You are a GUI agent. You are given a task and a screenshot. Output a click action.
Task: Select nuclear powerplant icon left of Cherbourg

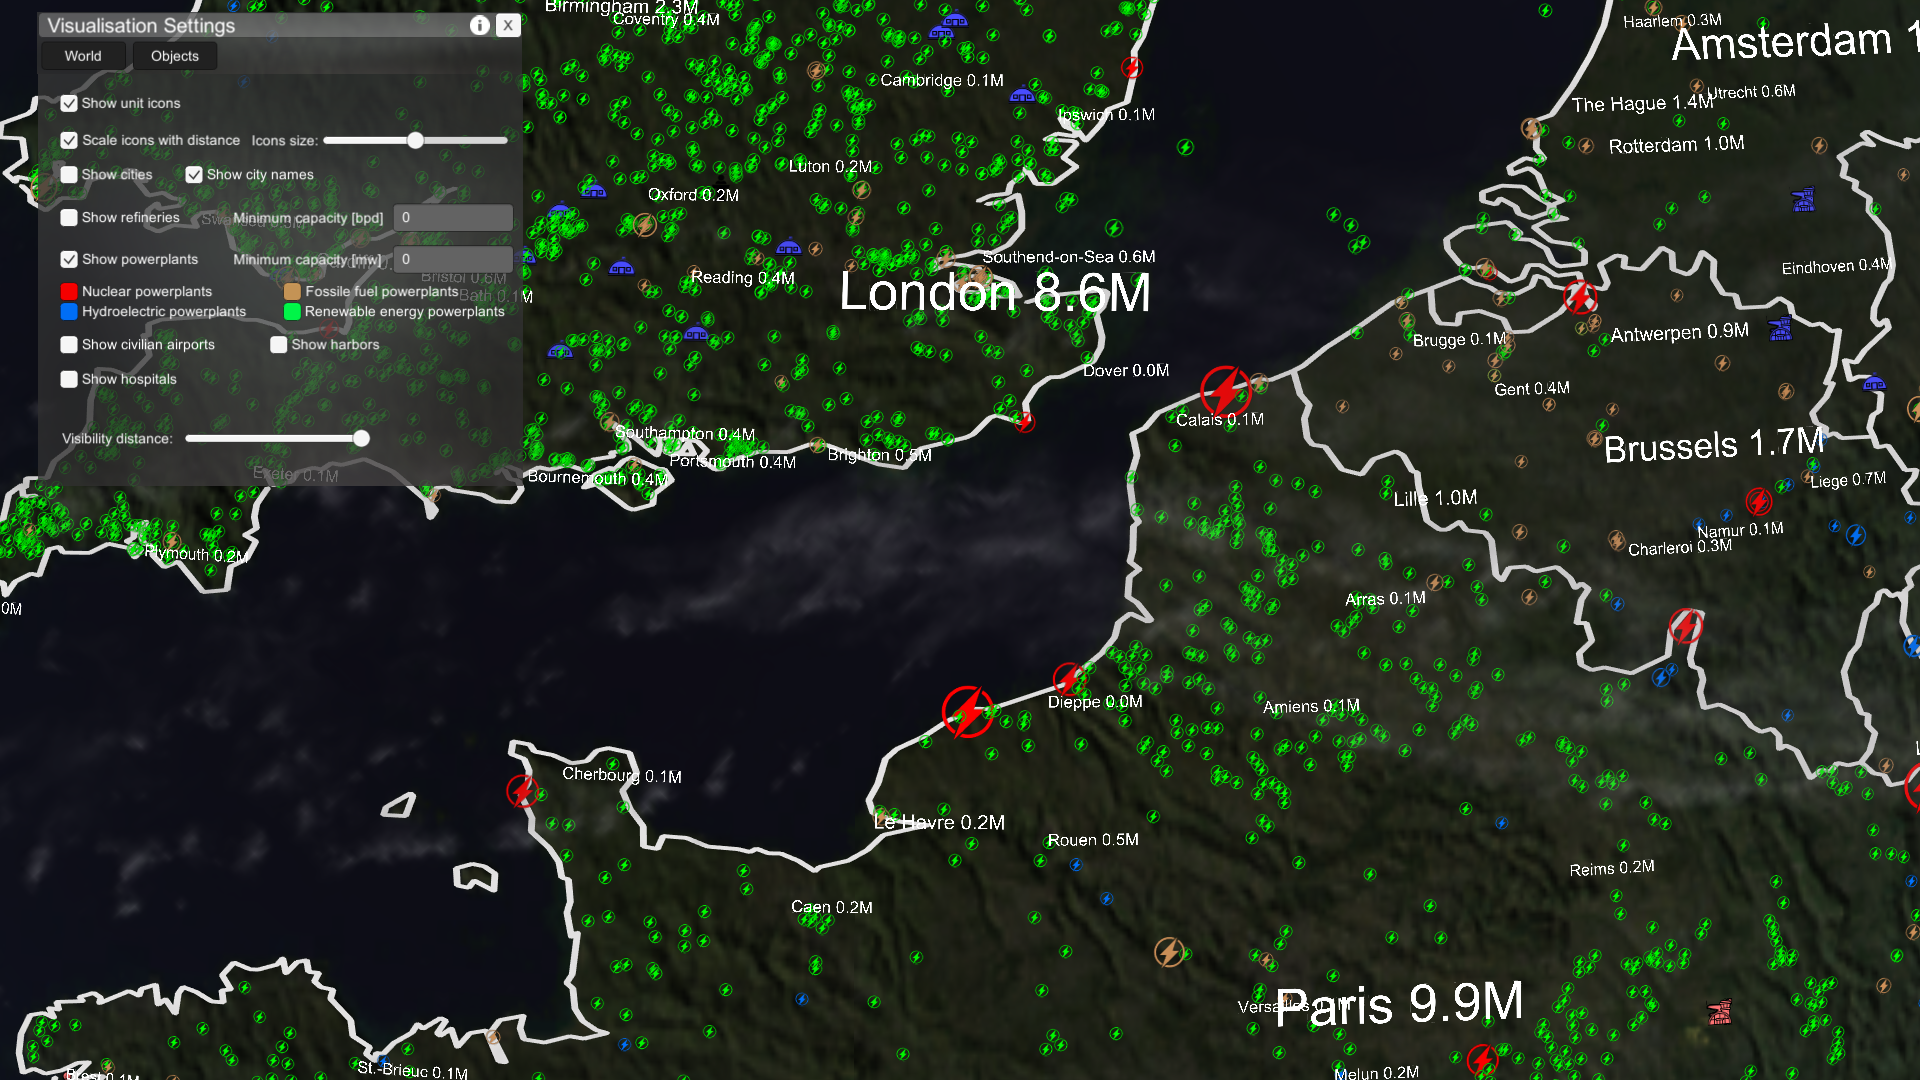click(x=522, y=790)
